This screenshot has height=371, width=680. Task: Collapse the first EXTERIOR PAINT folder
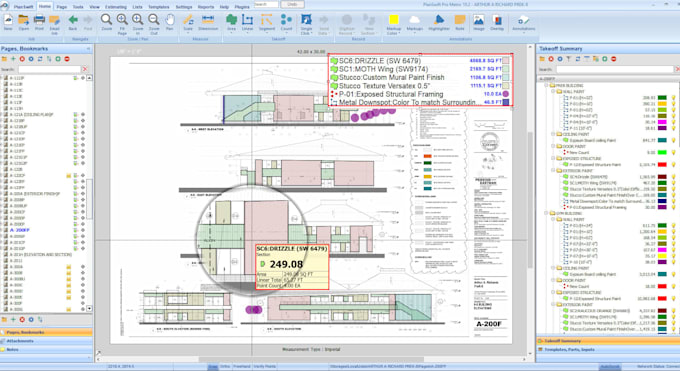[x=553, y=171]
